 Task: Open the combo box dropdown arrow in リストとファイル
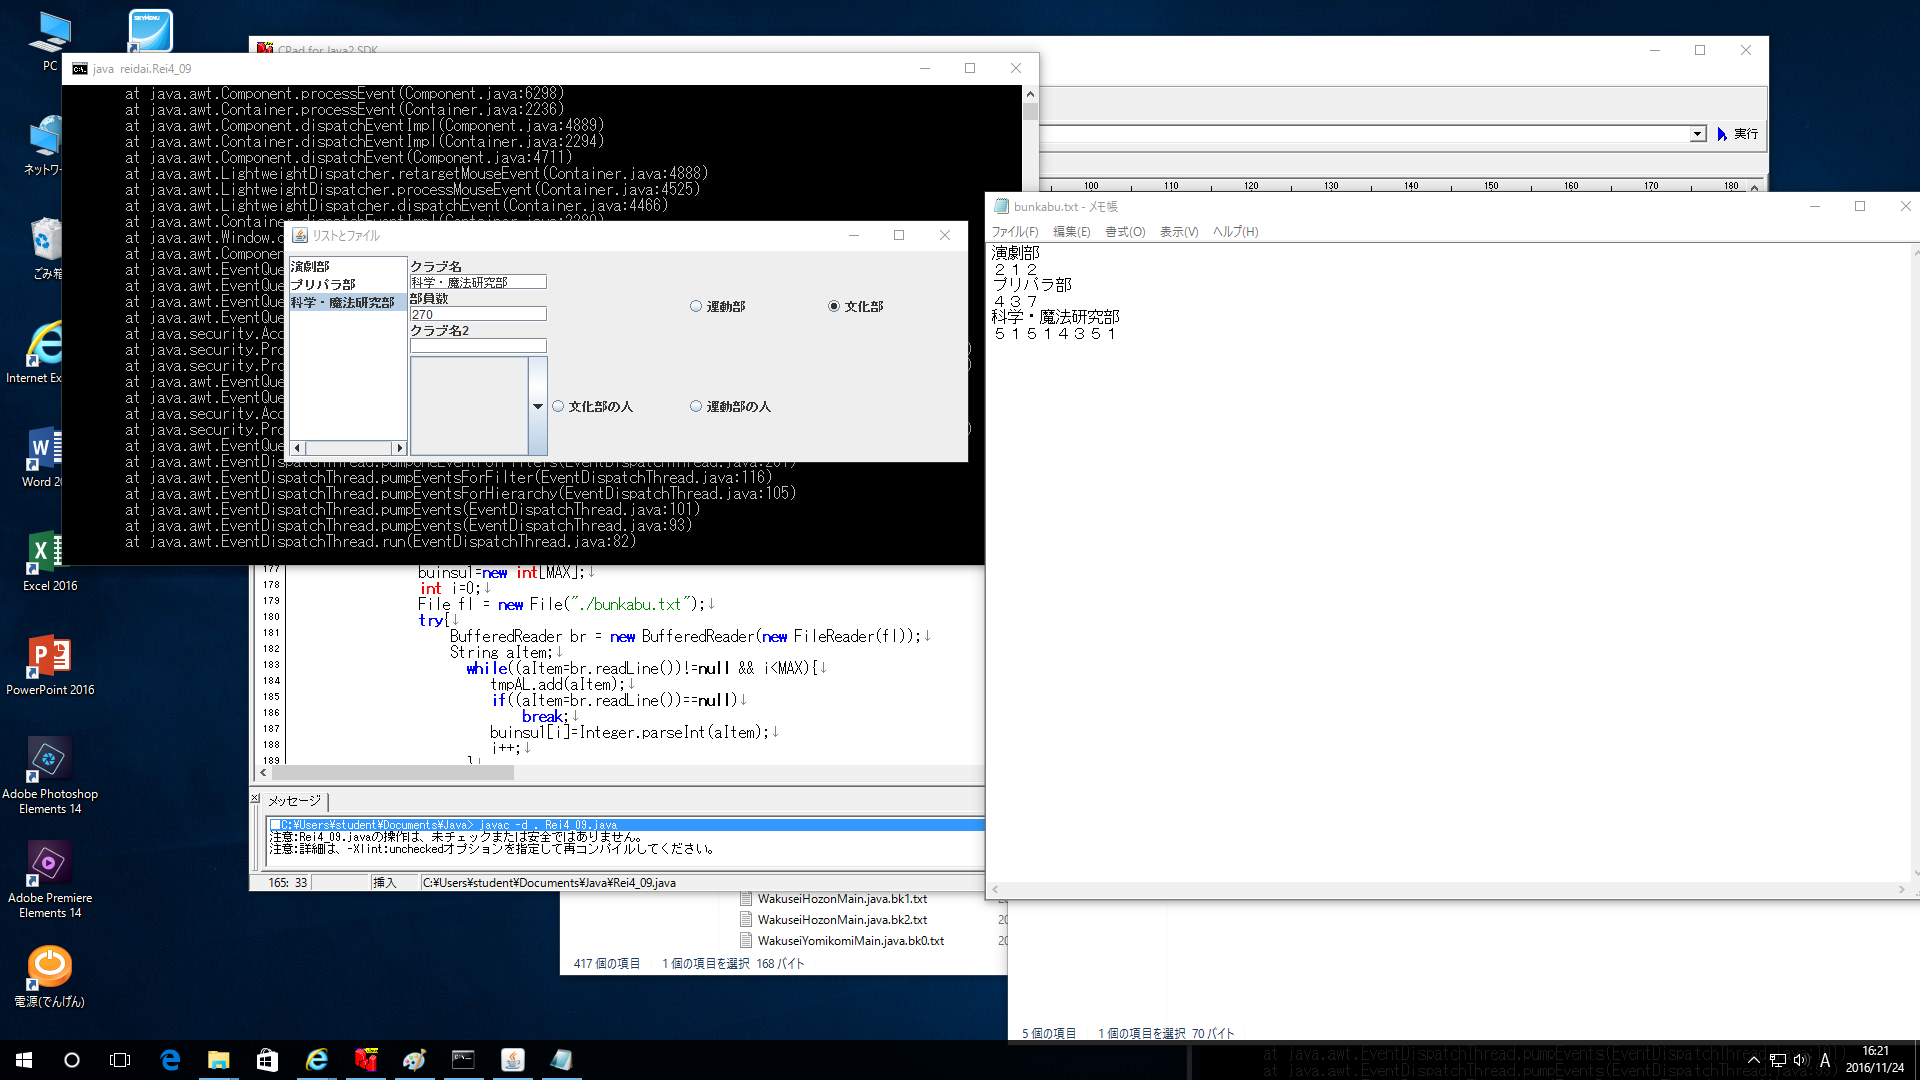(x=538, y=407)
